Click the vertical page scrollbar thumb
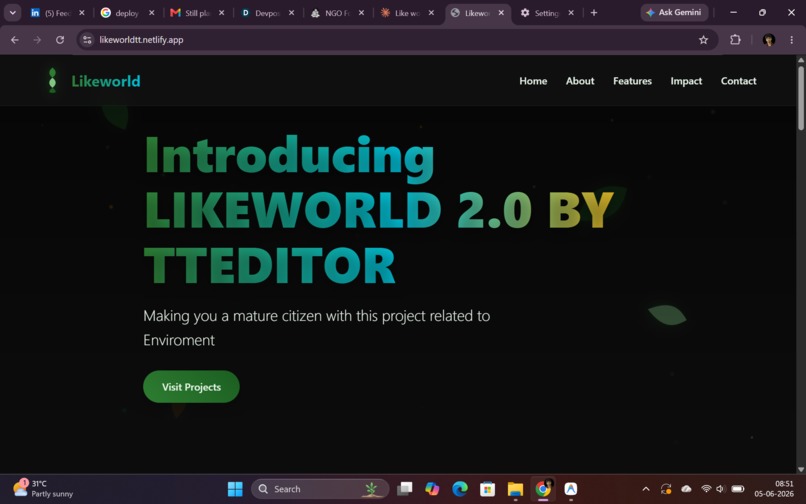Viewport: 806px width, 504px height. tap(800, 98)
